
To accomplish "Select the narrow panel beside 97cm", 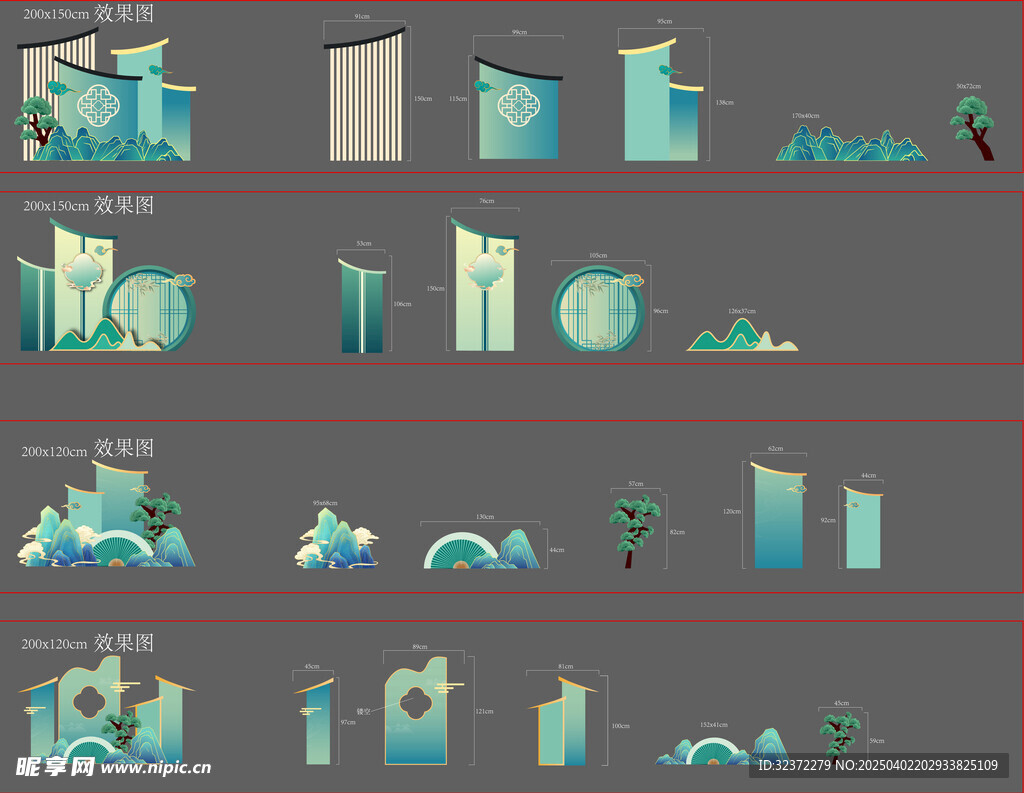I will 315,721.
